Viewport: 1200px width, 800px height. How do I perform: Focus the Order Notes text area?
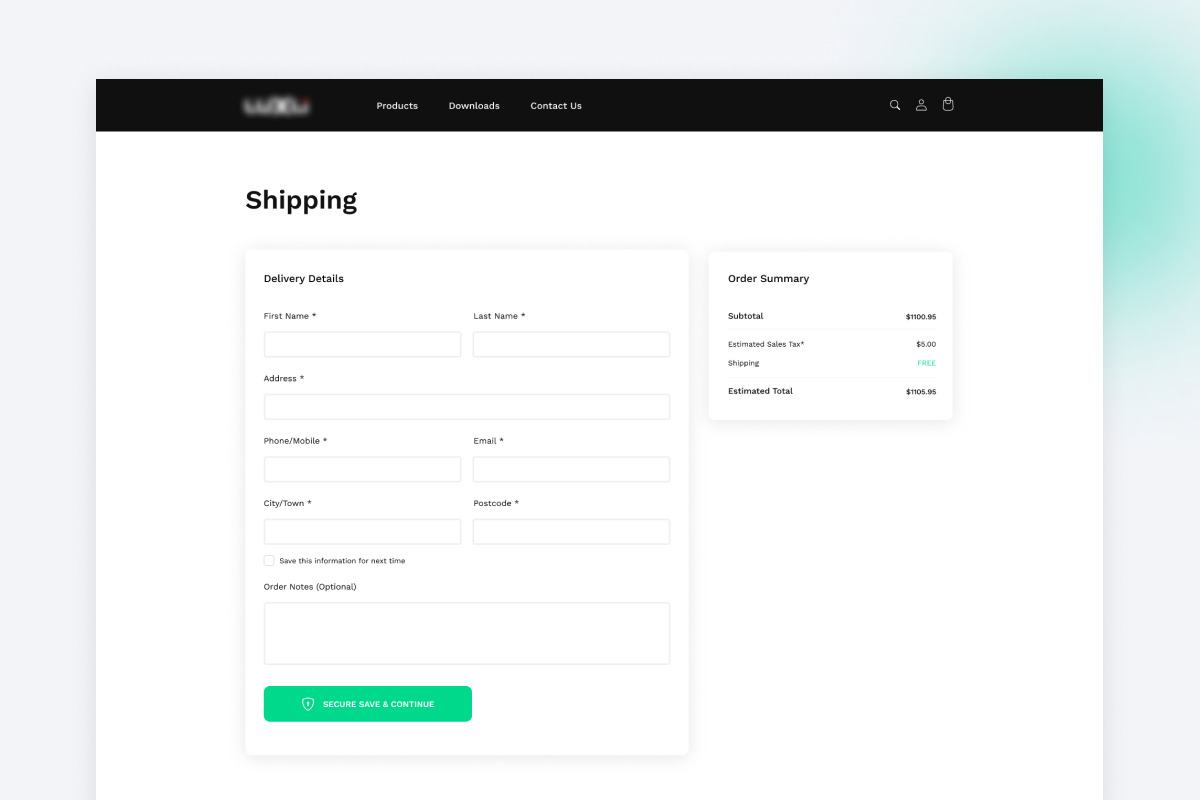pos(467,633)
